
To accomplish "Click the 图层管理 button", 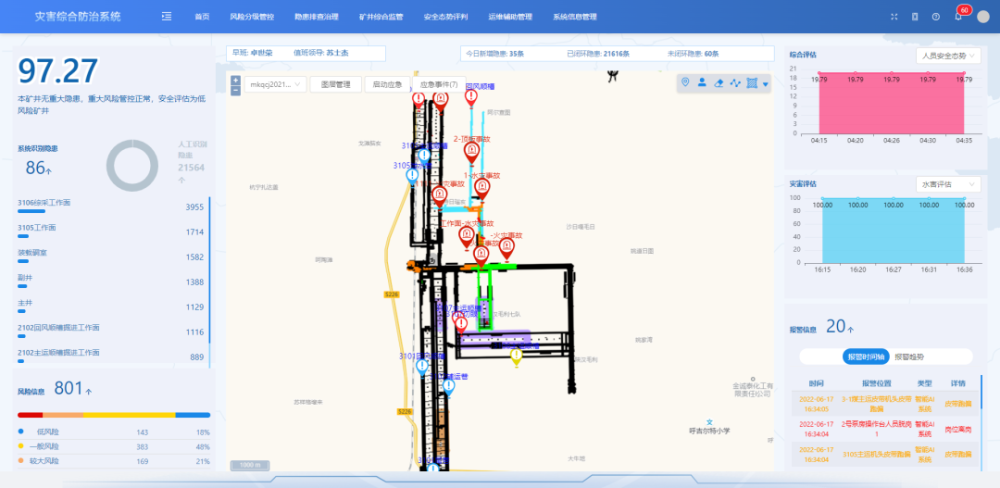I will pyautogui.click(x=335, y=85).
